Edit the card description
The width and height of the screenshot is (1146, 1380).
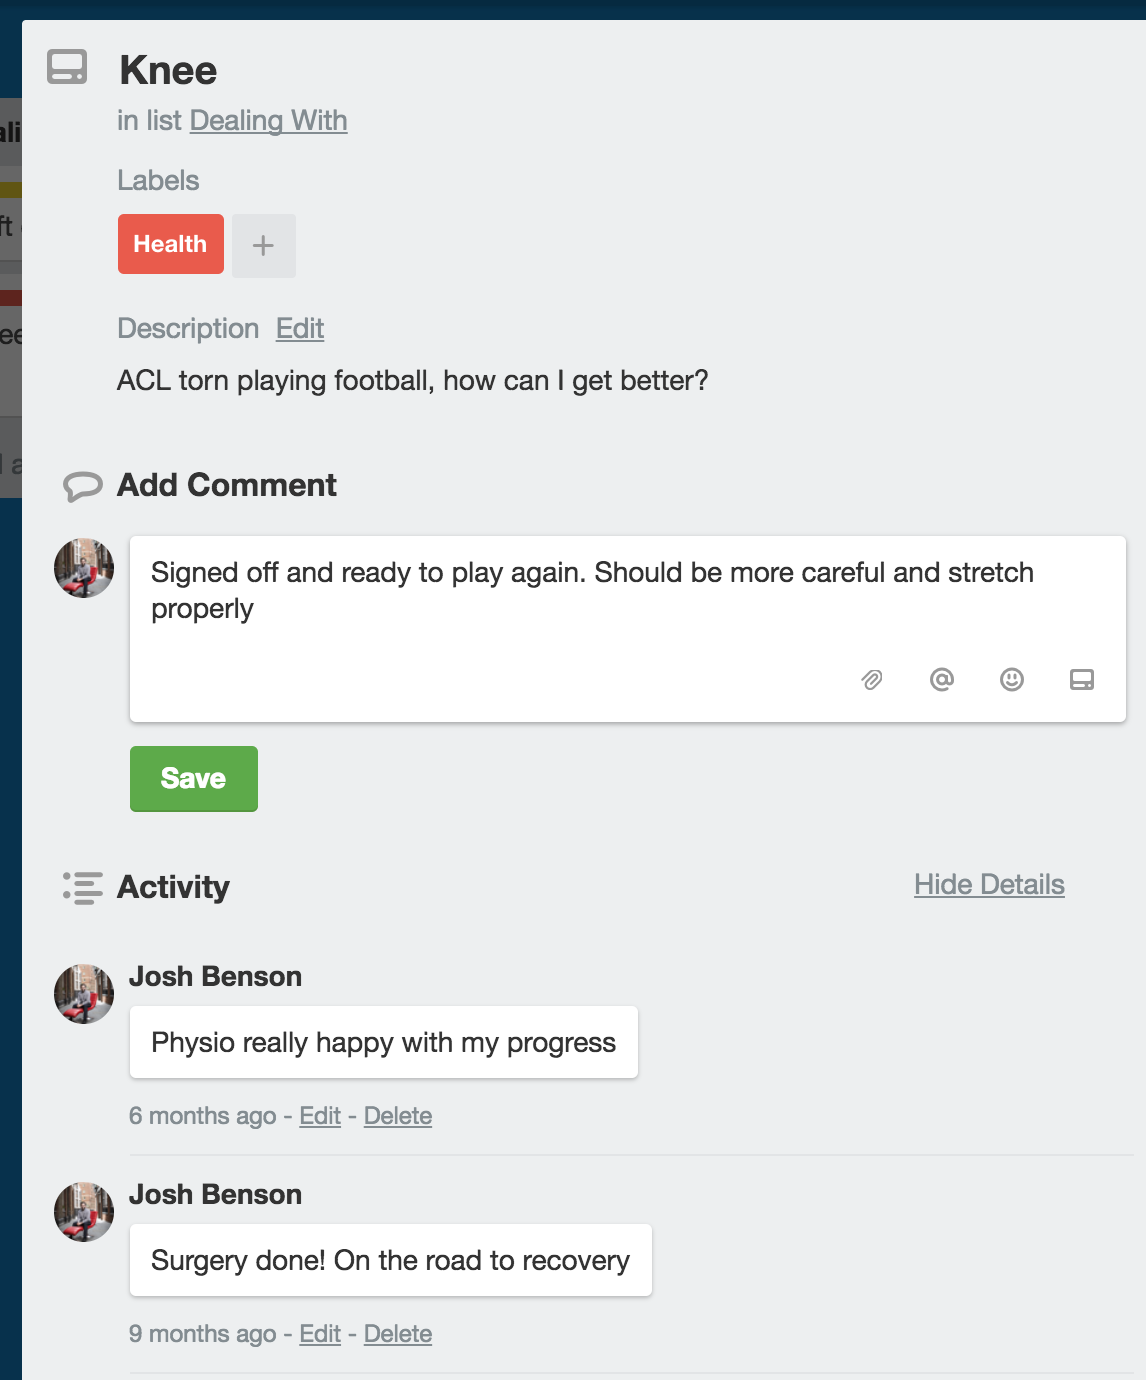(x=300, y=328)
